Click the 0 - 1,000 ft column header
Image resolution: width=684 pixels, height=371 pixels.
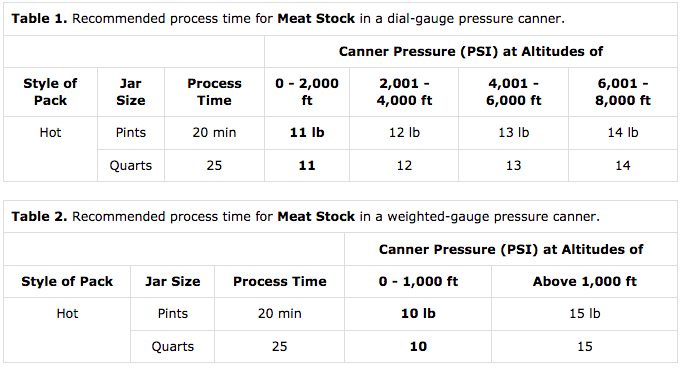(418, 282)
